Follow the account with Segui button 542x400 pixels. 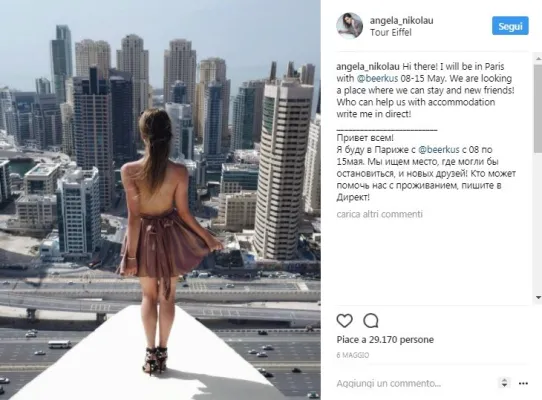[x=510, y=26]
